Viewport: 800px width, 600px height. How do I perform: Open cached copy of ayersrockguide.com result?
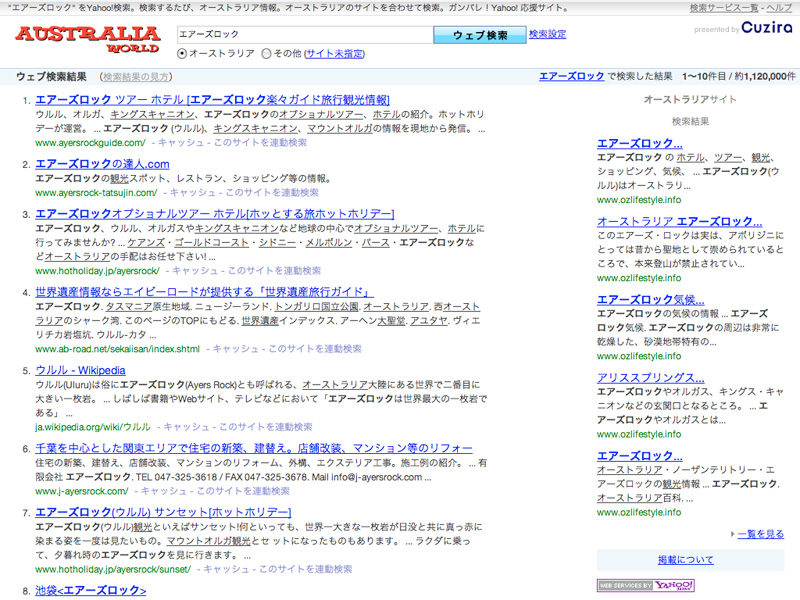click(x=181, y=143)
